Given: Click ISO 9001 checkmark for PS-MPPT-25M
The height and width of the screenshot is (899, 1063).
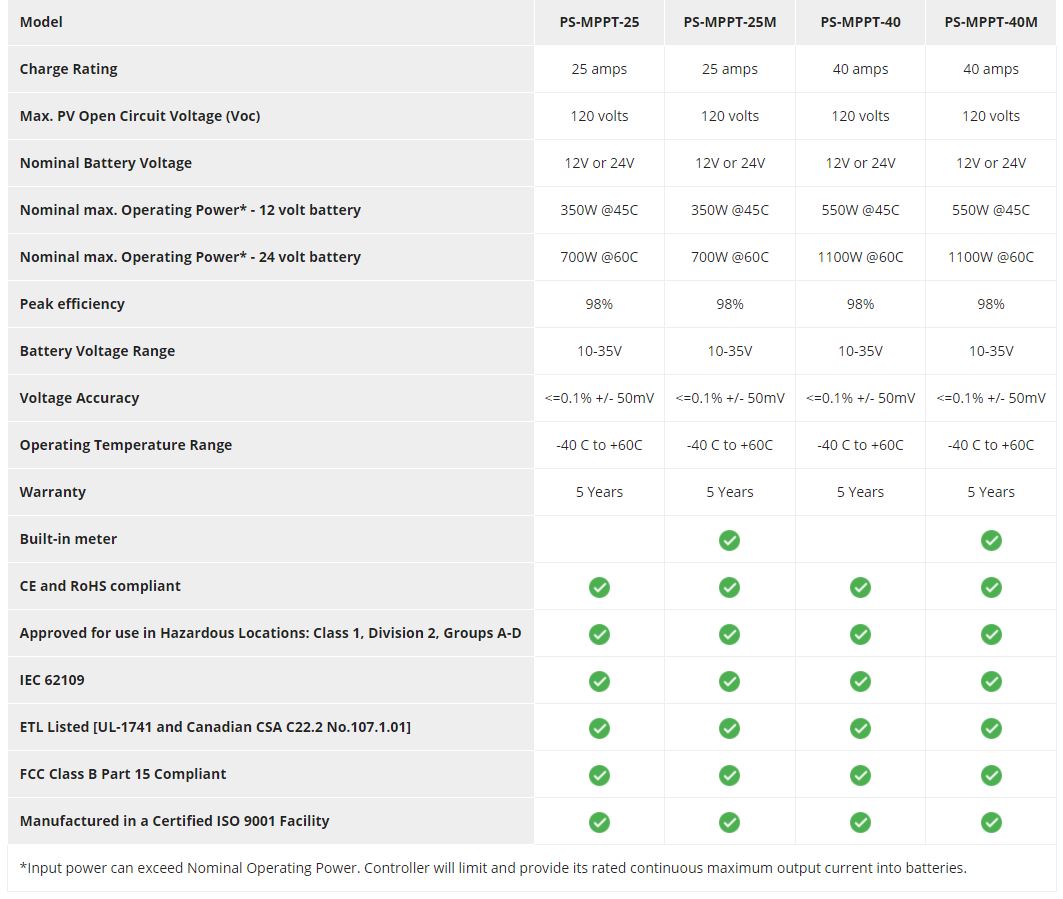Looking at the screenshot, I should pyautogui.click(x=730, y=822).
